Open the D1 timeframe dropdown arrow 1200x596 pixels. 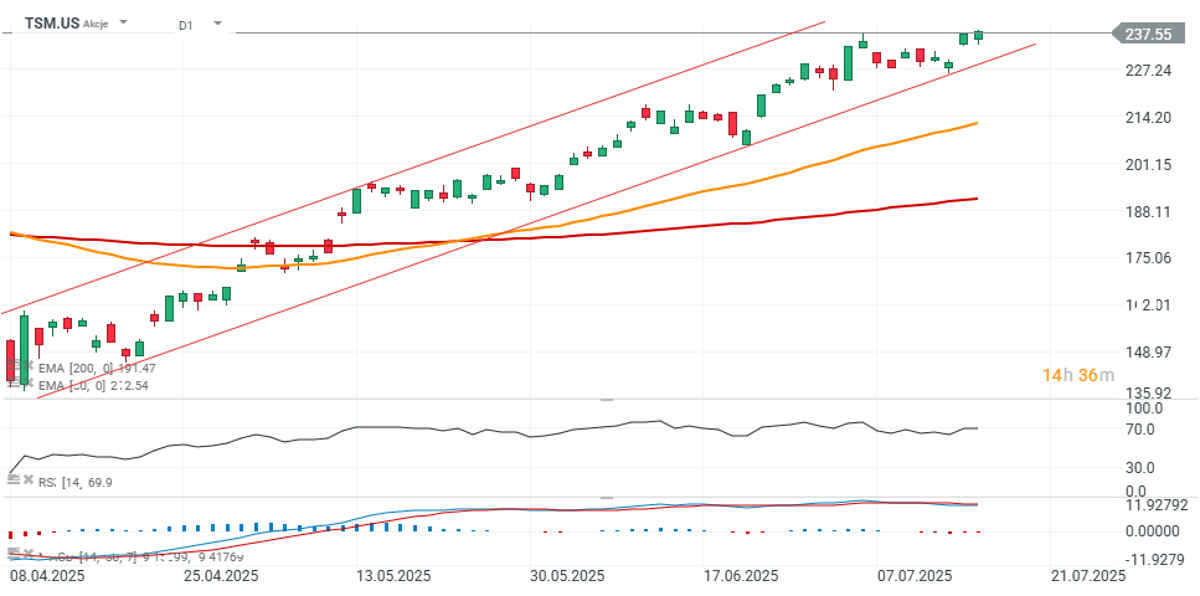coord(217,22)
